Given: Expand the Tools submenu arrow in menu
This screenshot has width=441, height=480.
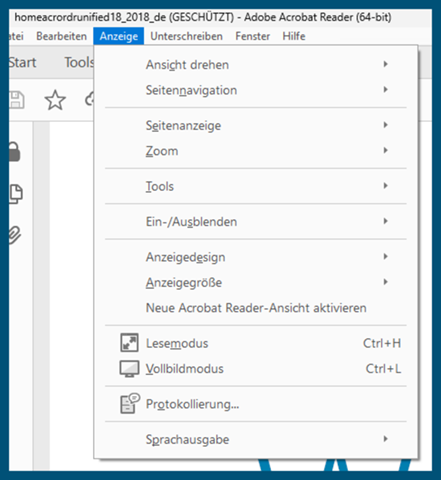Looking at the screenshot, I should 385,186.
